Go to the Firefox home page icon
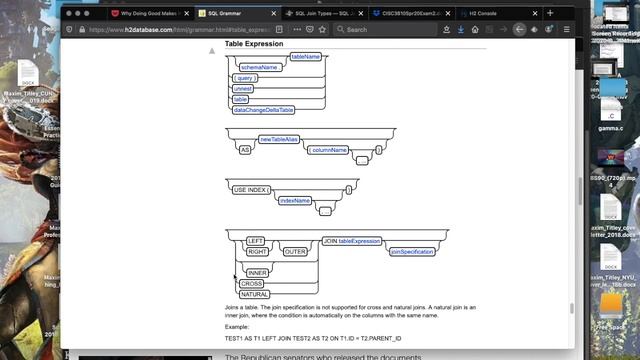 pyautogui.click(x=475, y=29)
